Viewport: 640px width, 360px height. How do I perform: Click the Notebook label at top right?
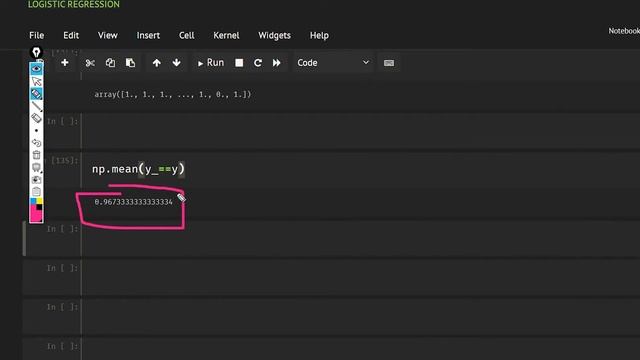624,31
